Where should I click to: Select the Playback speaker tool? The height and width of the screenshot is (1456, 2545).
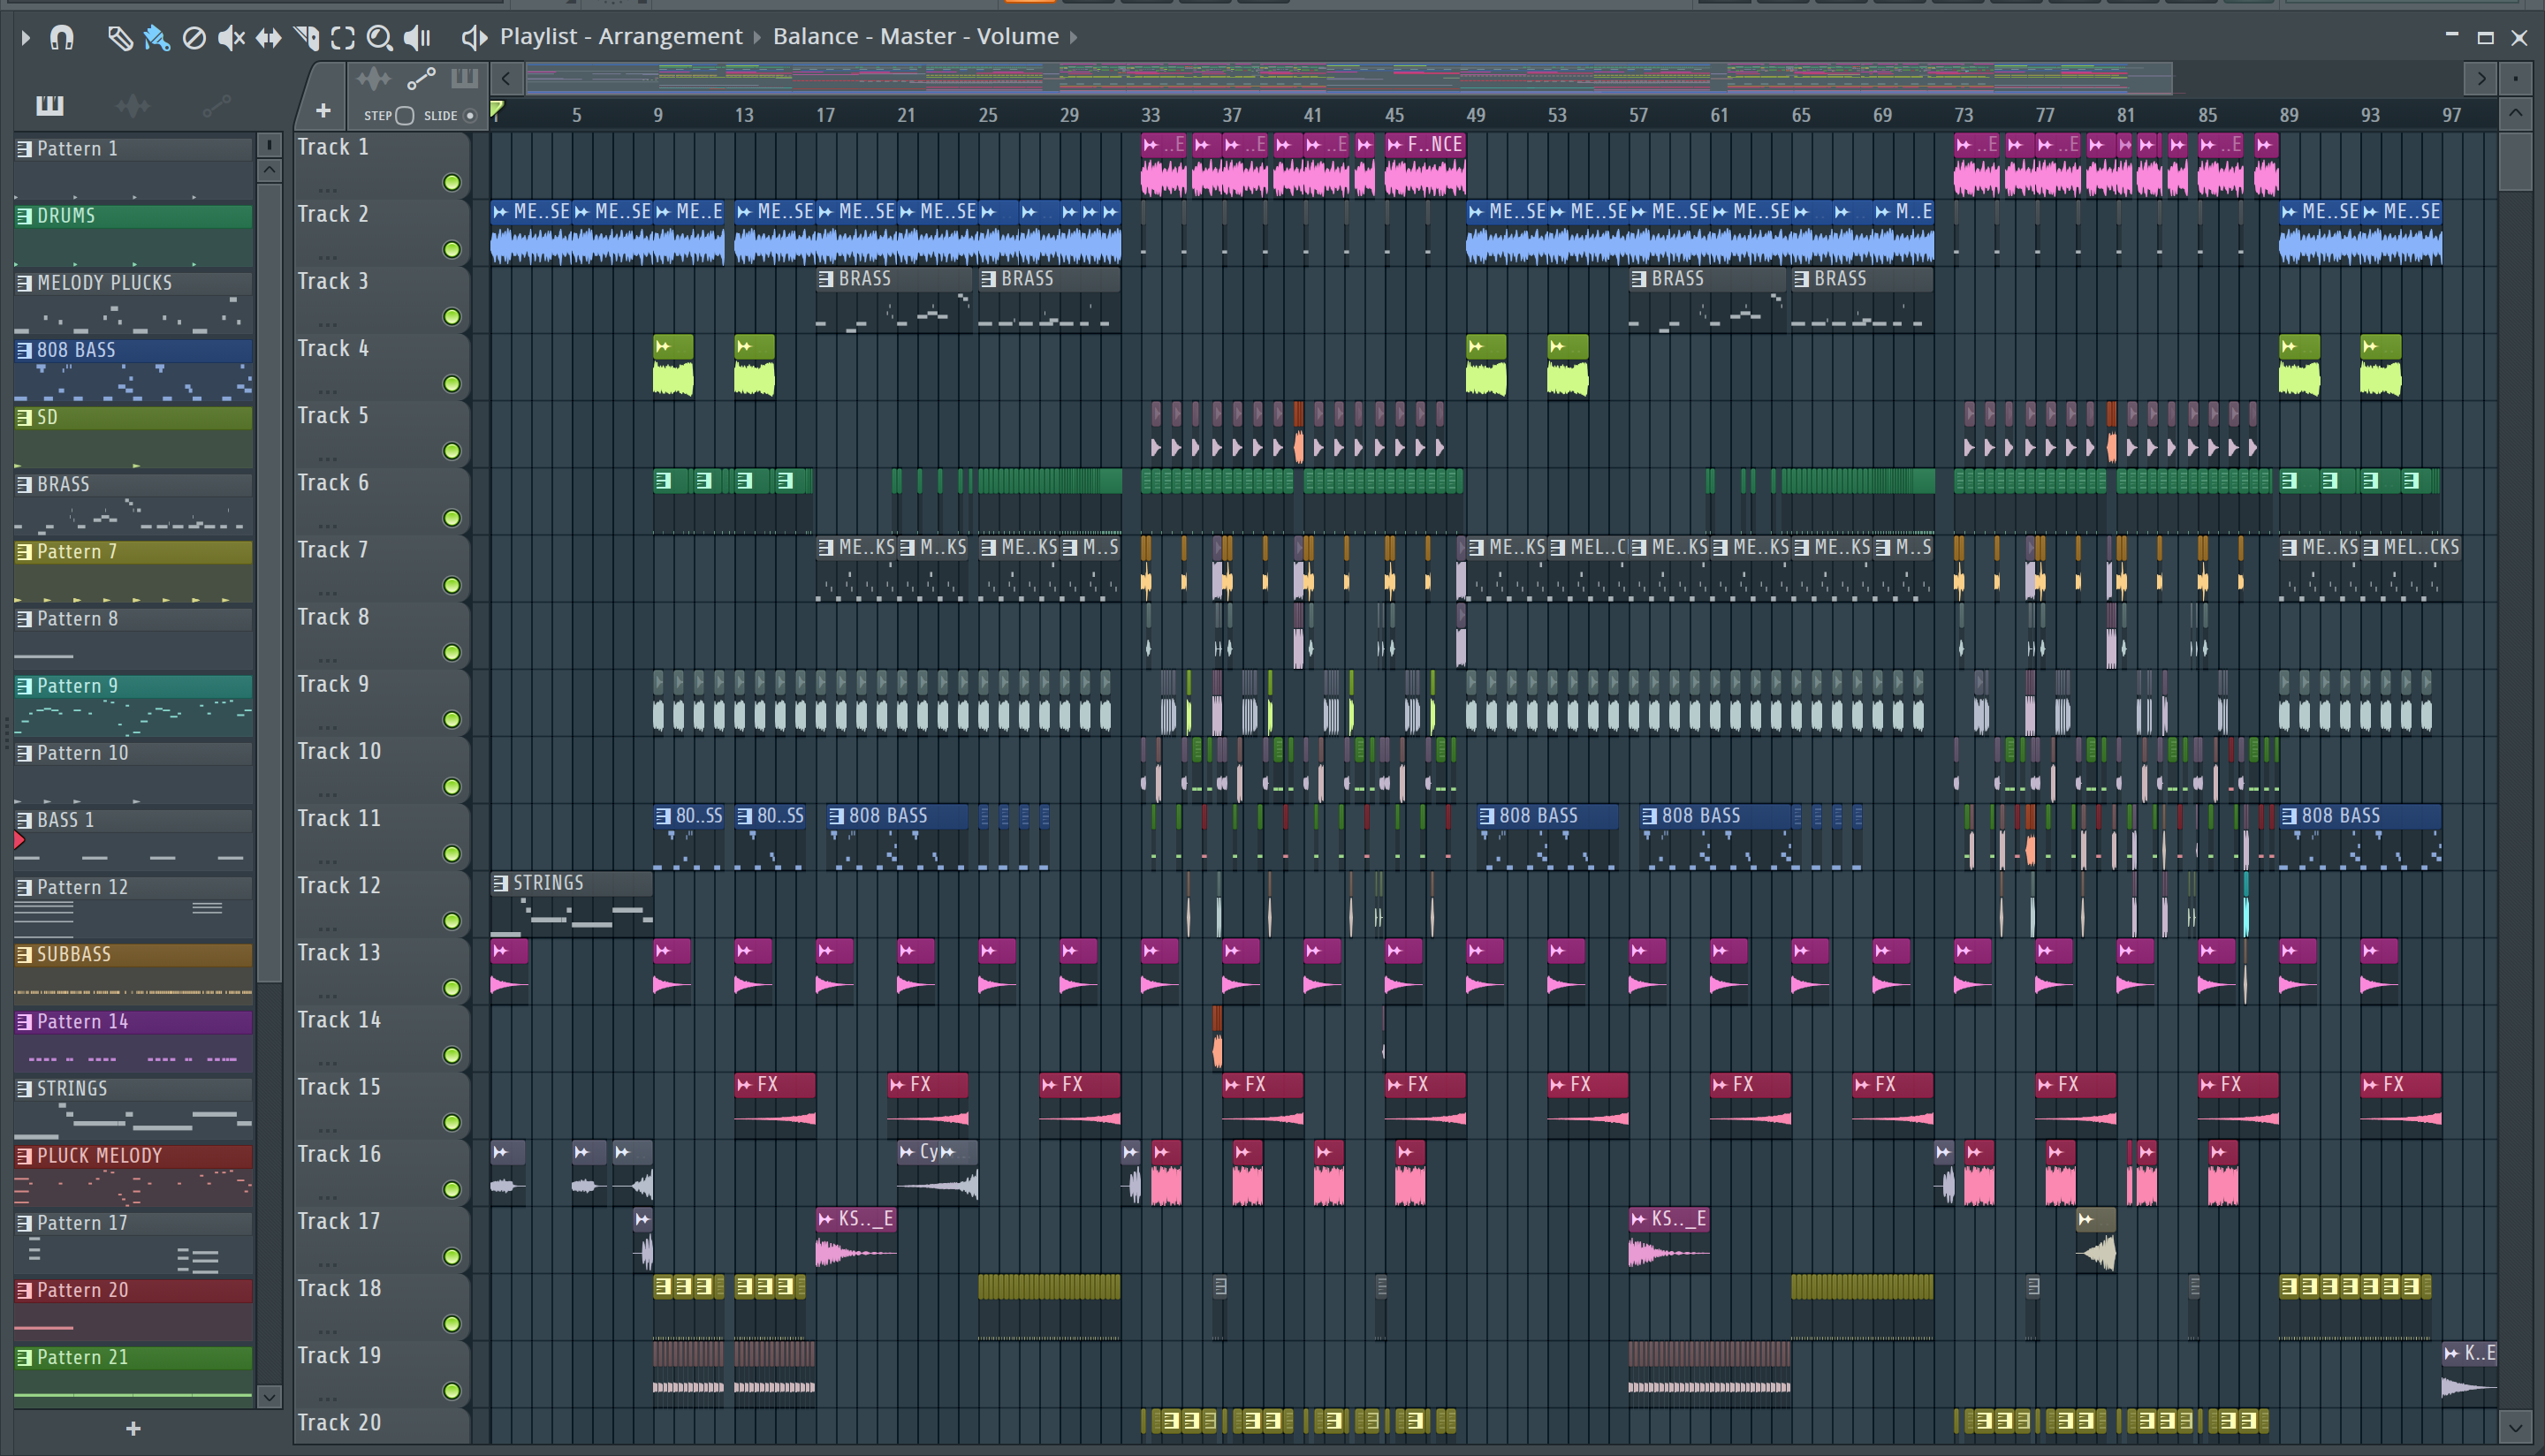click(417, 38)
